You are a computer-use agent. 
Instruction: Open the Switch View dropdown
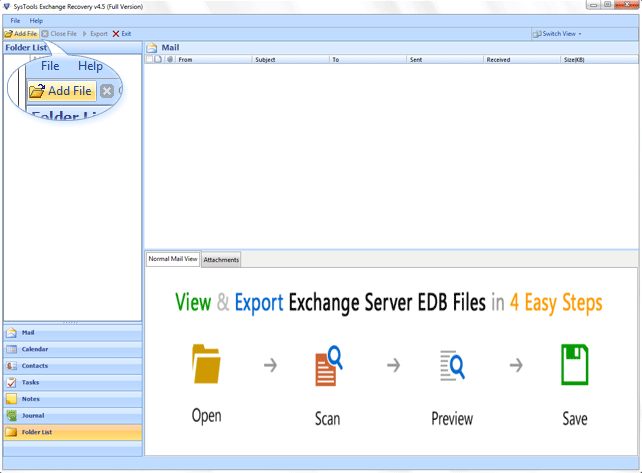(x=557, y=34)
